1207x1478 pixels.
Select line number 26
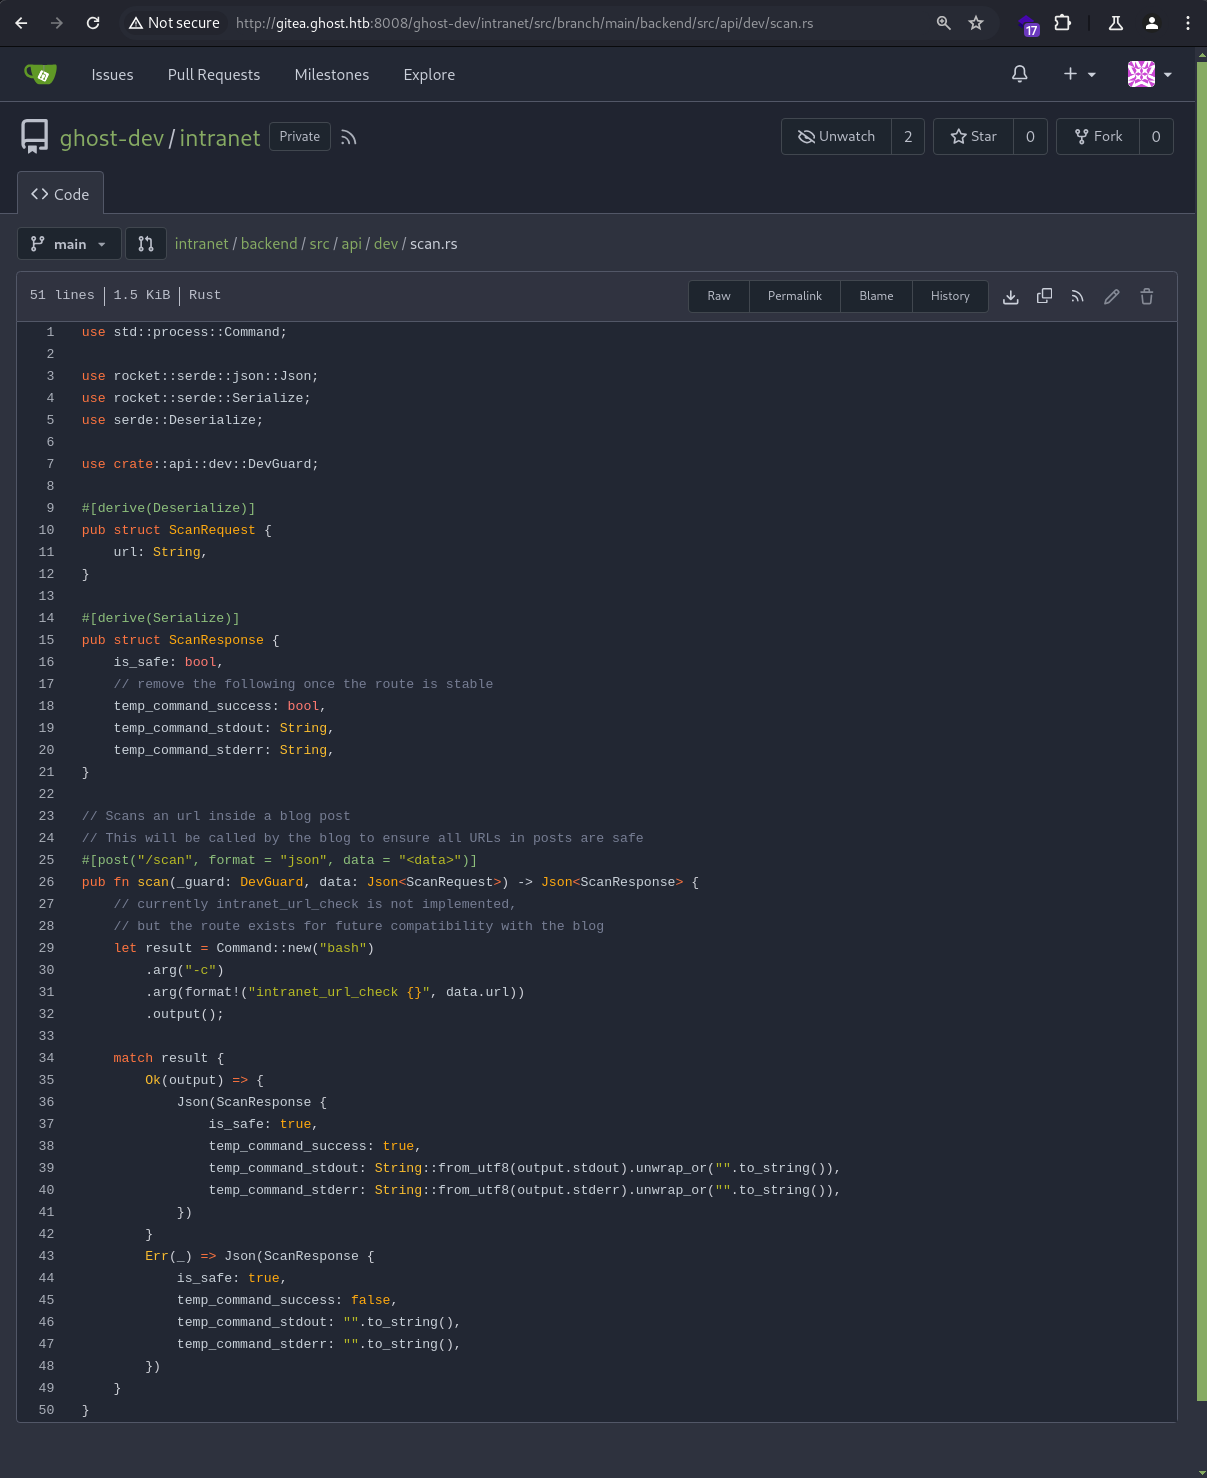point(47,882)
